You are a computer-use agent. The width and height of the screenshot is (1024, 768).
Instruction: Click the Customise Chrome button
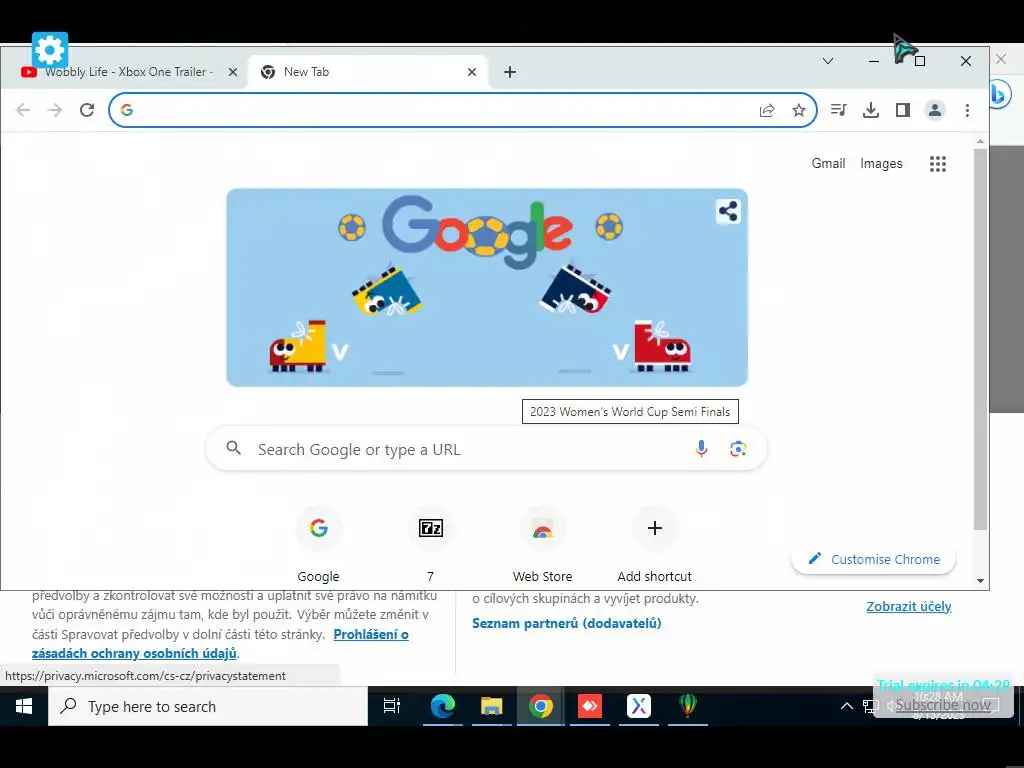click(874, 559)
